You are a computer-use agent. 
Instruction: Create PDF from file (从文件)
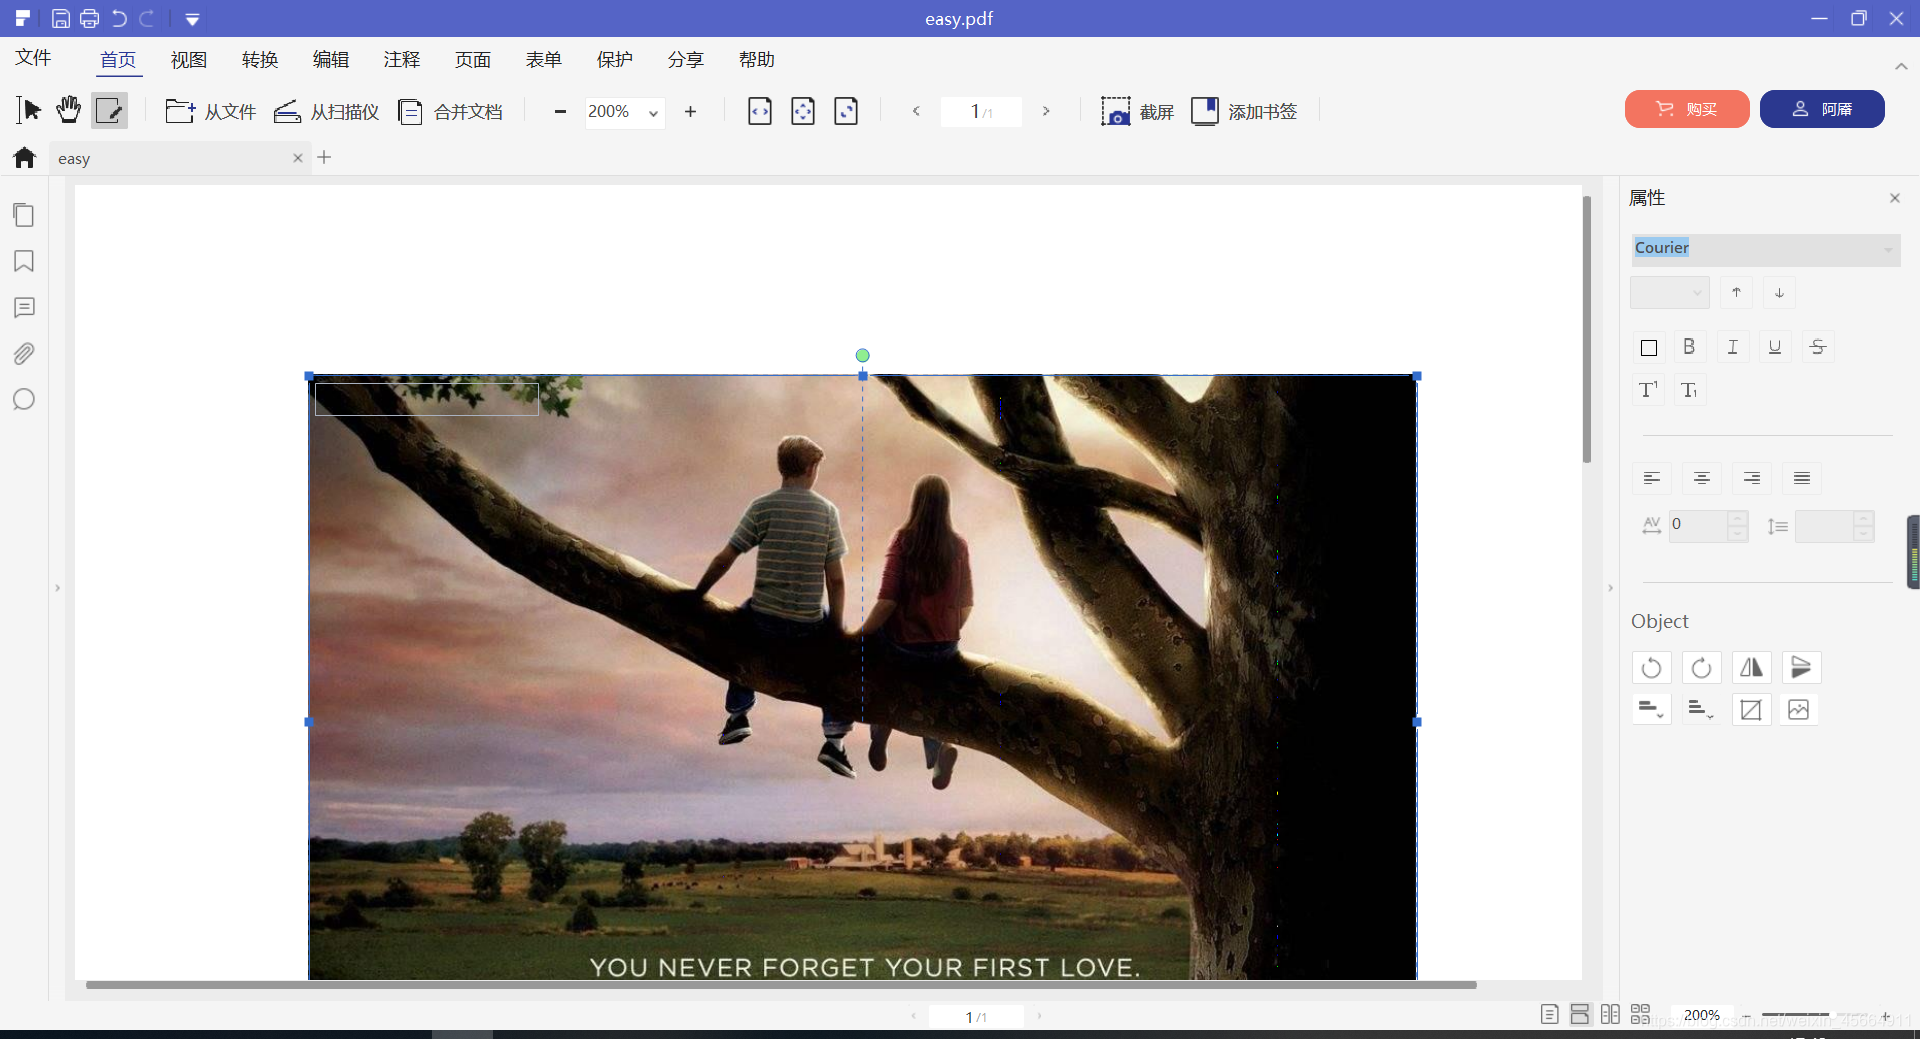click(x=210, y=111)
